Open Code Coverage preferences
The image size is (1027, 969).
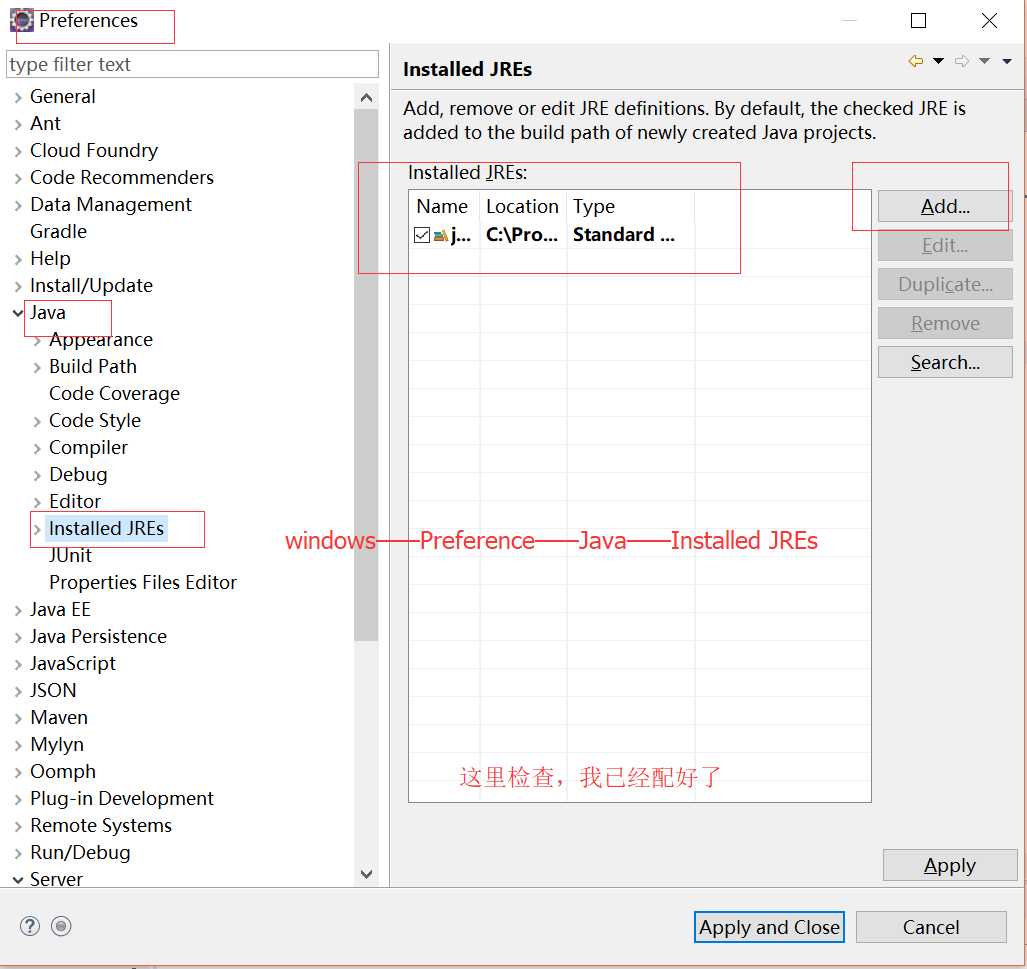[x=114, y=393]
